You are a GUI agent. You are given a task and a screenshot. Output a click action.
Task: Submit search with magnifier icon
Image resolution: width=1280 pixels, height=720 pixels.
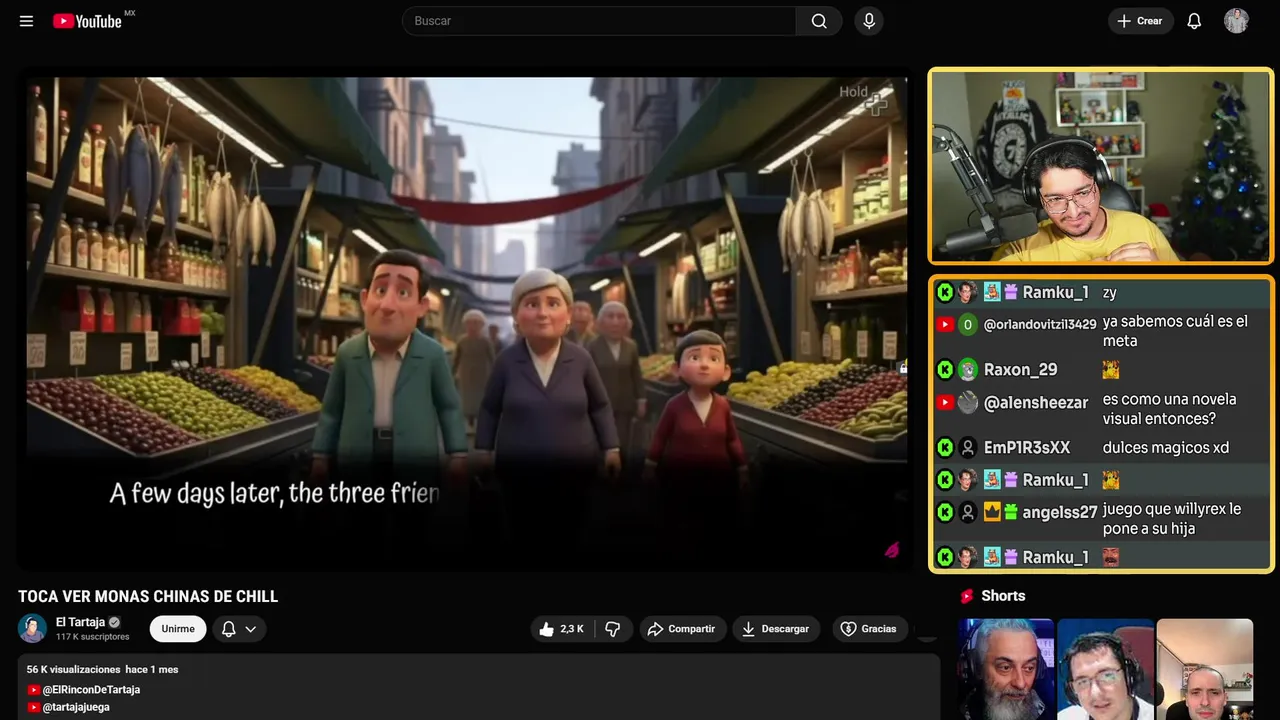point(819,21)
